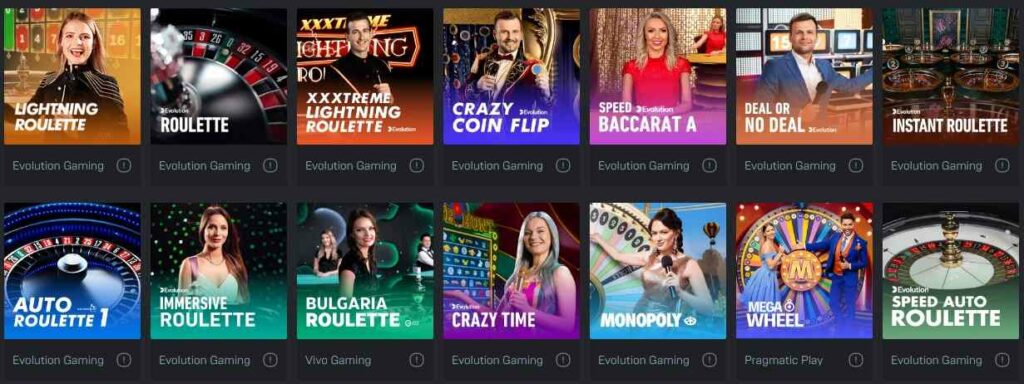
Task: Open info icon under Crazy Coin Flip
Action: pyautogui.click(x=563, y=166)
